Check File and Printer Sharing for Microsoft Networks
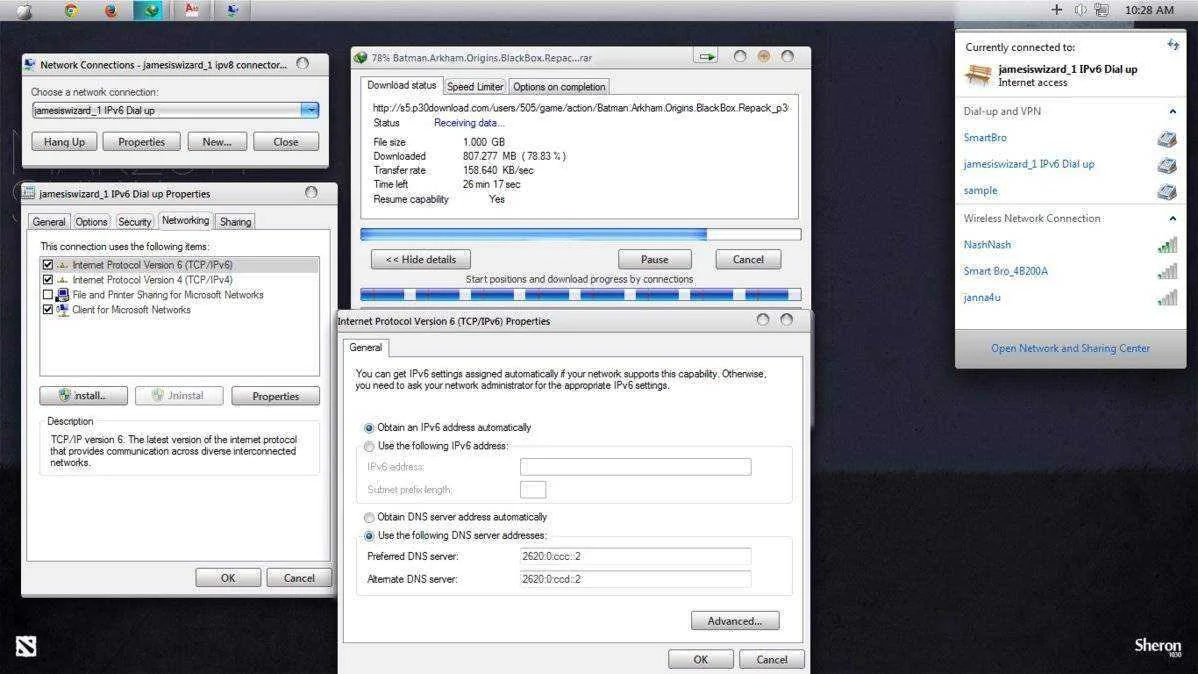 pyautogui.click(x=47, y=295)
